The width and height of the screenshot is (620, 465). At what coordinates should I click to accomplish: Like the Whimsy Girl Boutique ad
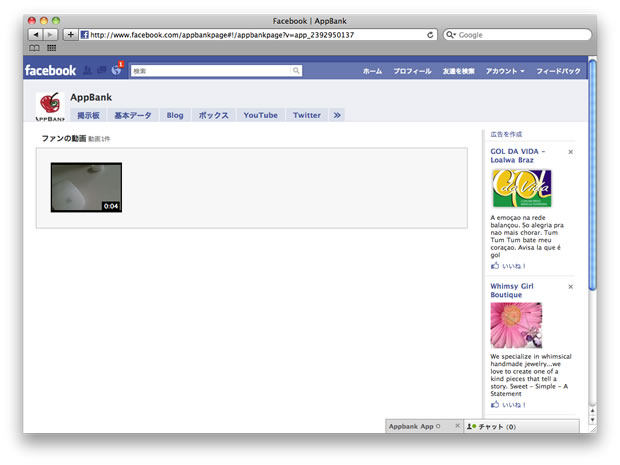click(x=508, y=405)
